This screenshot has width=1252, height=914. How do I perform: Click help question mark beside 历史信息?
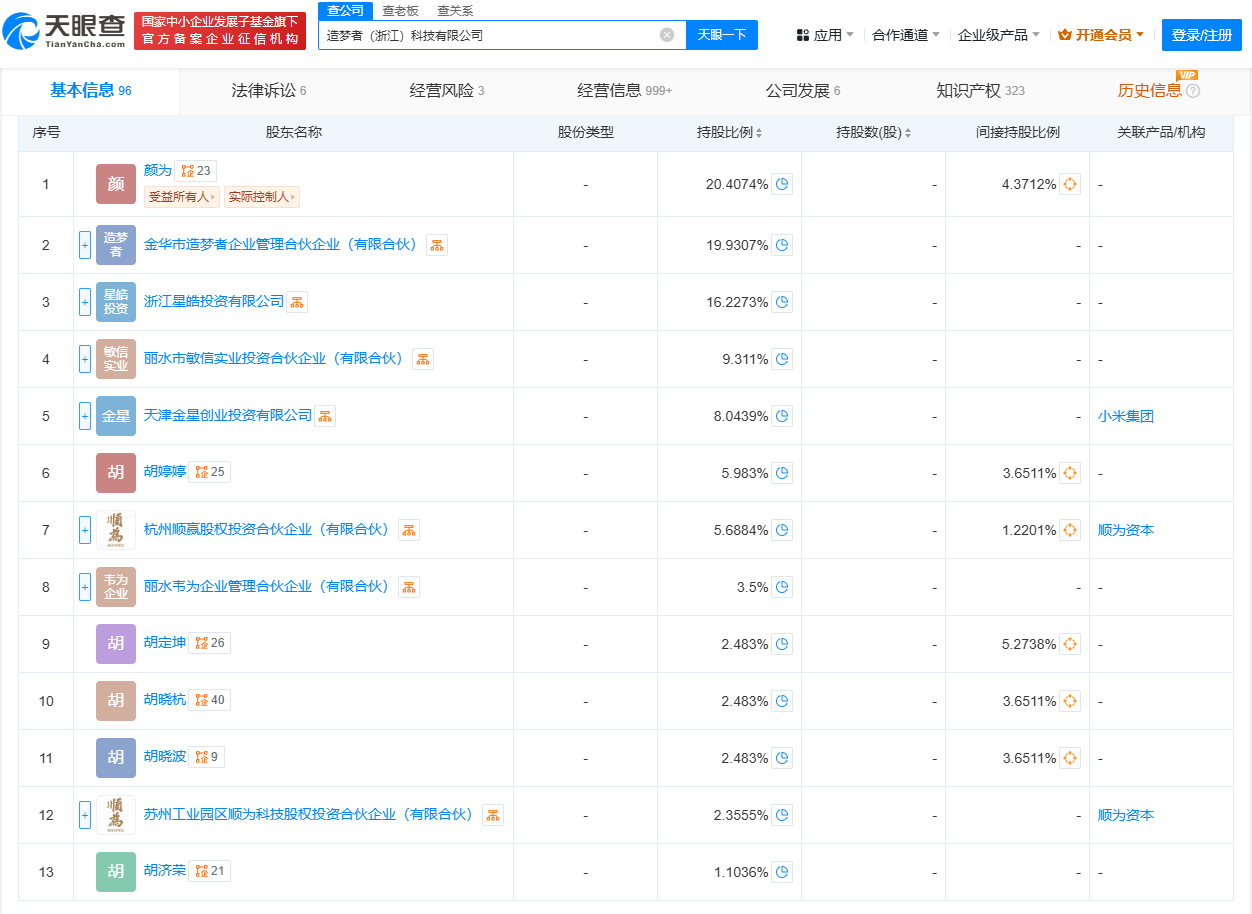point(1193,91)
